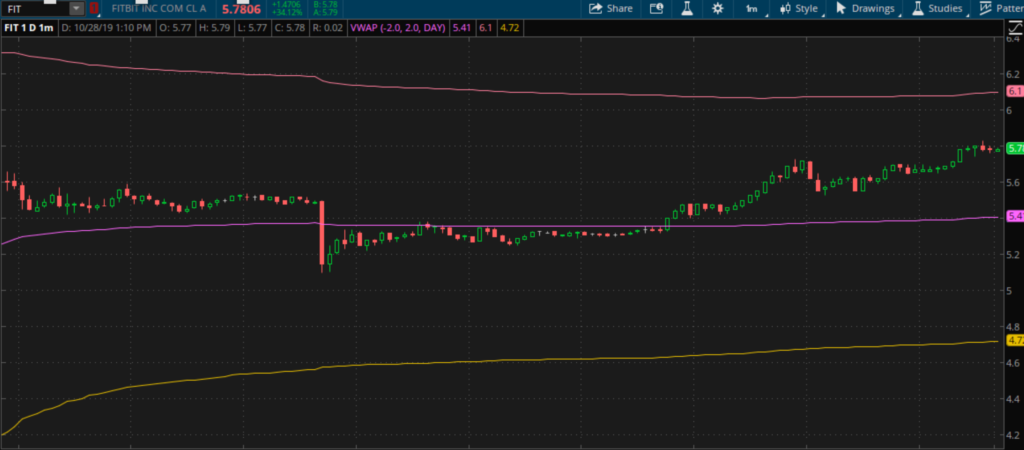
Task: Click the large red candle on chart
Action: (x=322, y=235)
